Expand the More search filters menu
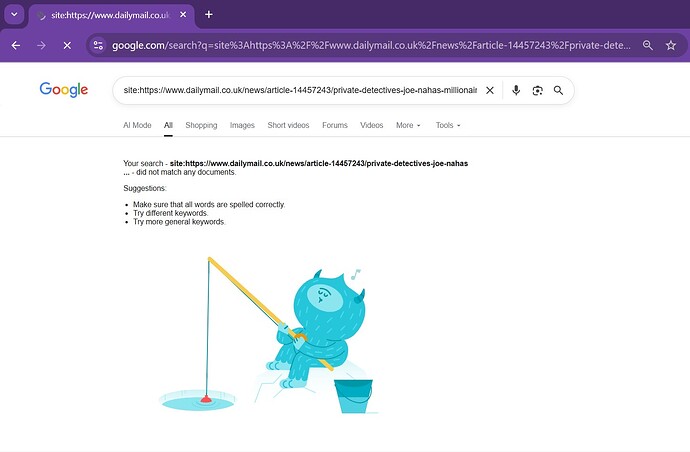690x452 pixels. tap(408, 125)
